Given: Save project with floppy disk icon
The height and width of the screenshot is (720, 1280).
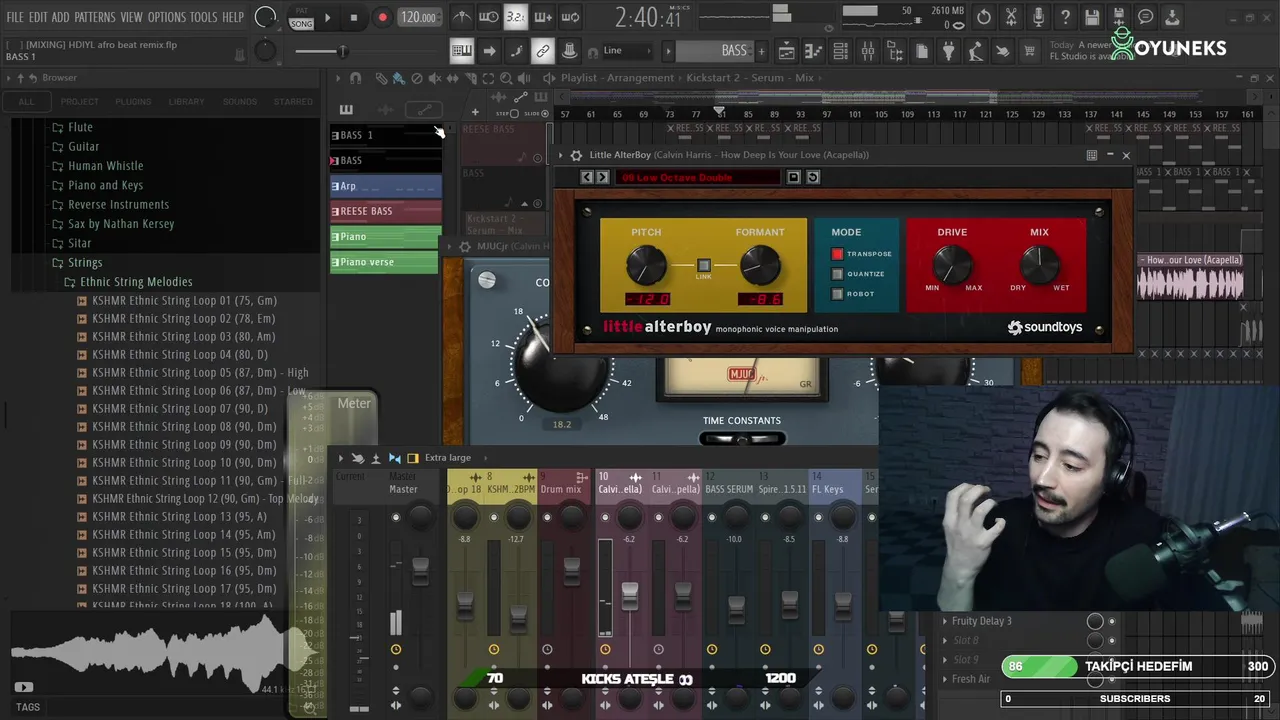Looking at the screenshot, I should pos(1092,17).
